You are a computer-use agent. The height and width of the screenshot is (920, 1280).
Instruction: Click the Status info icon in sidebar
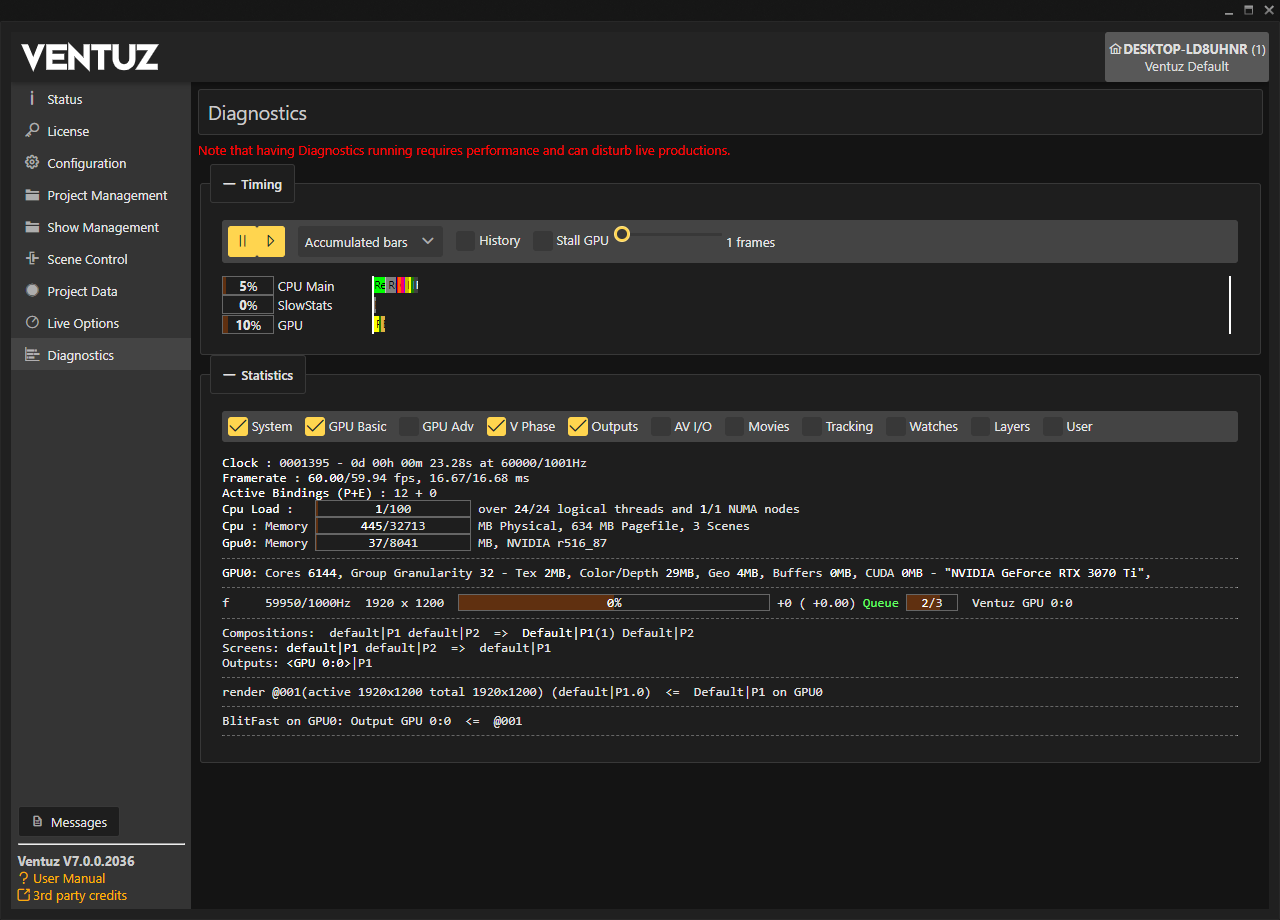(32, 99)
